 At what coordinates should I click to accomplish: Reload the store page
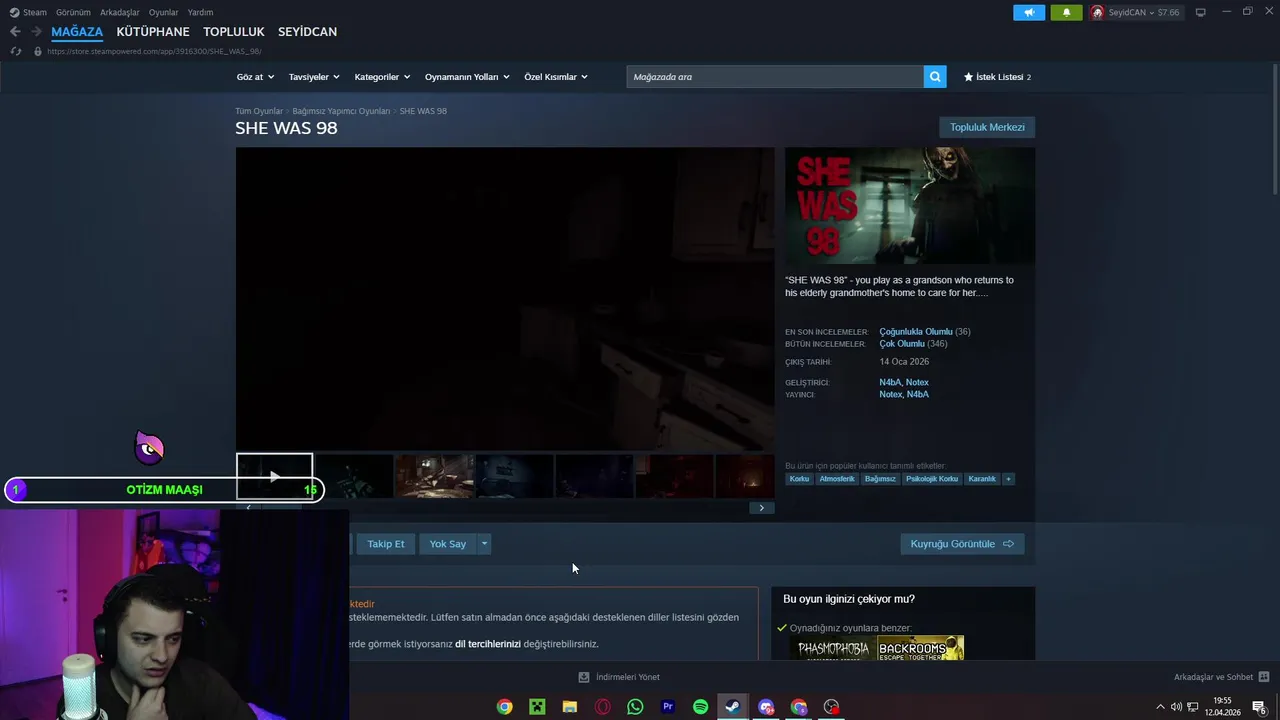(x=15, y=51)
